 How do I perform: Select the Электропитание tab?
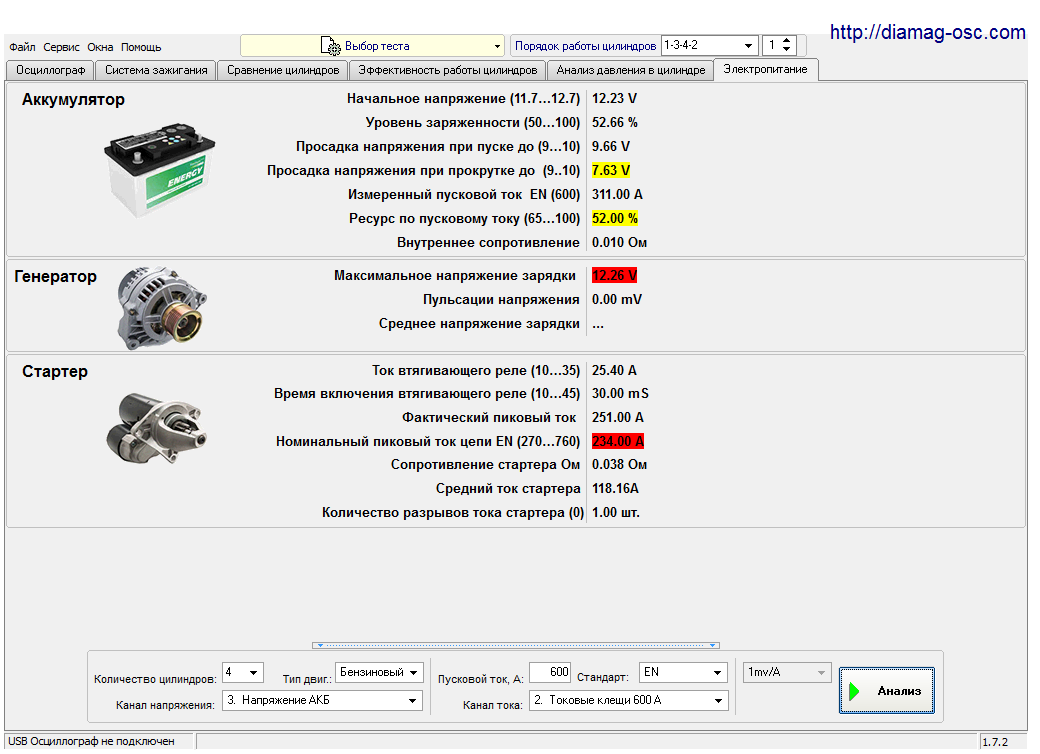(765, 69)
